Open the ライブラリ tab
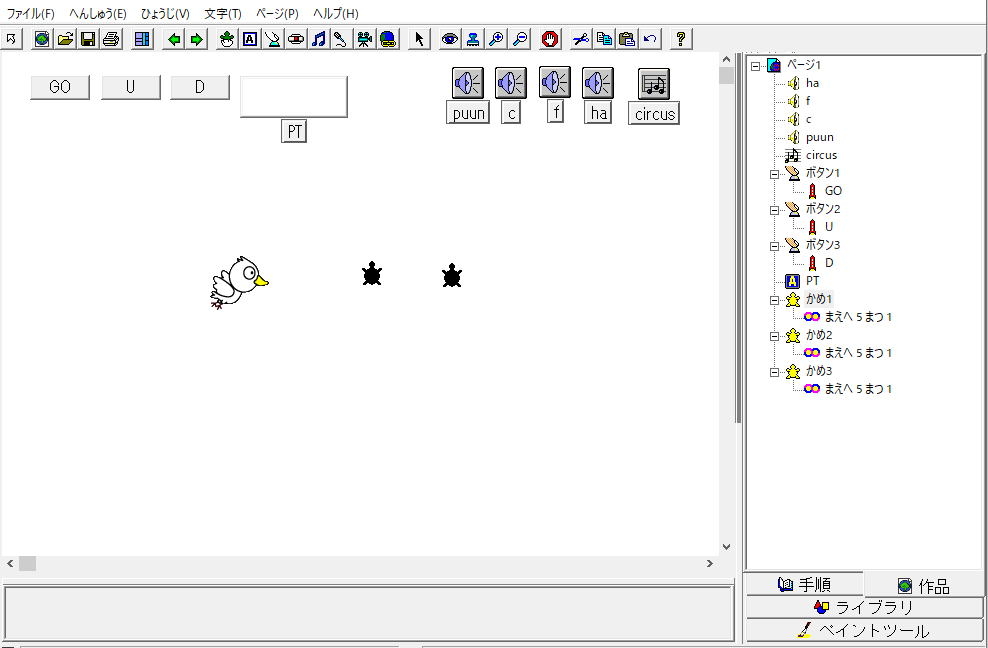This screenshot has height=648, width=988. click(x=864, y=607)
